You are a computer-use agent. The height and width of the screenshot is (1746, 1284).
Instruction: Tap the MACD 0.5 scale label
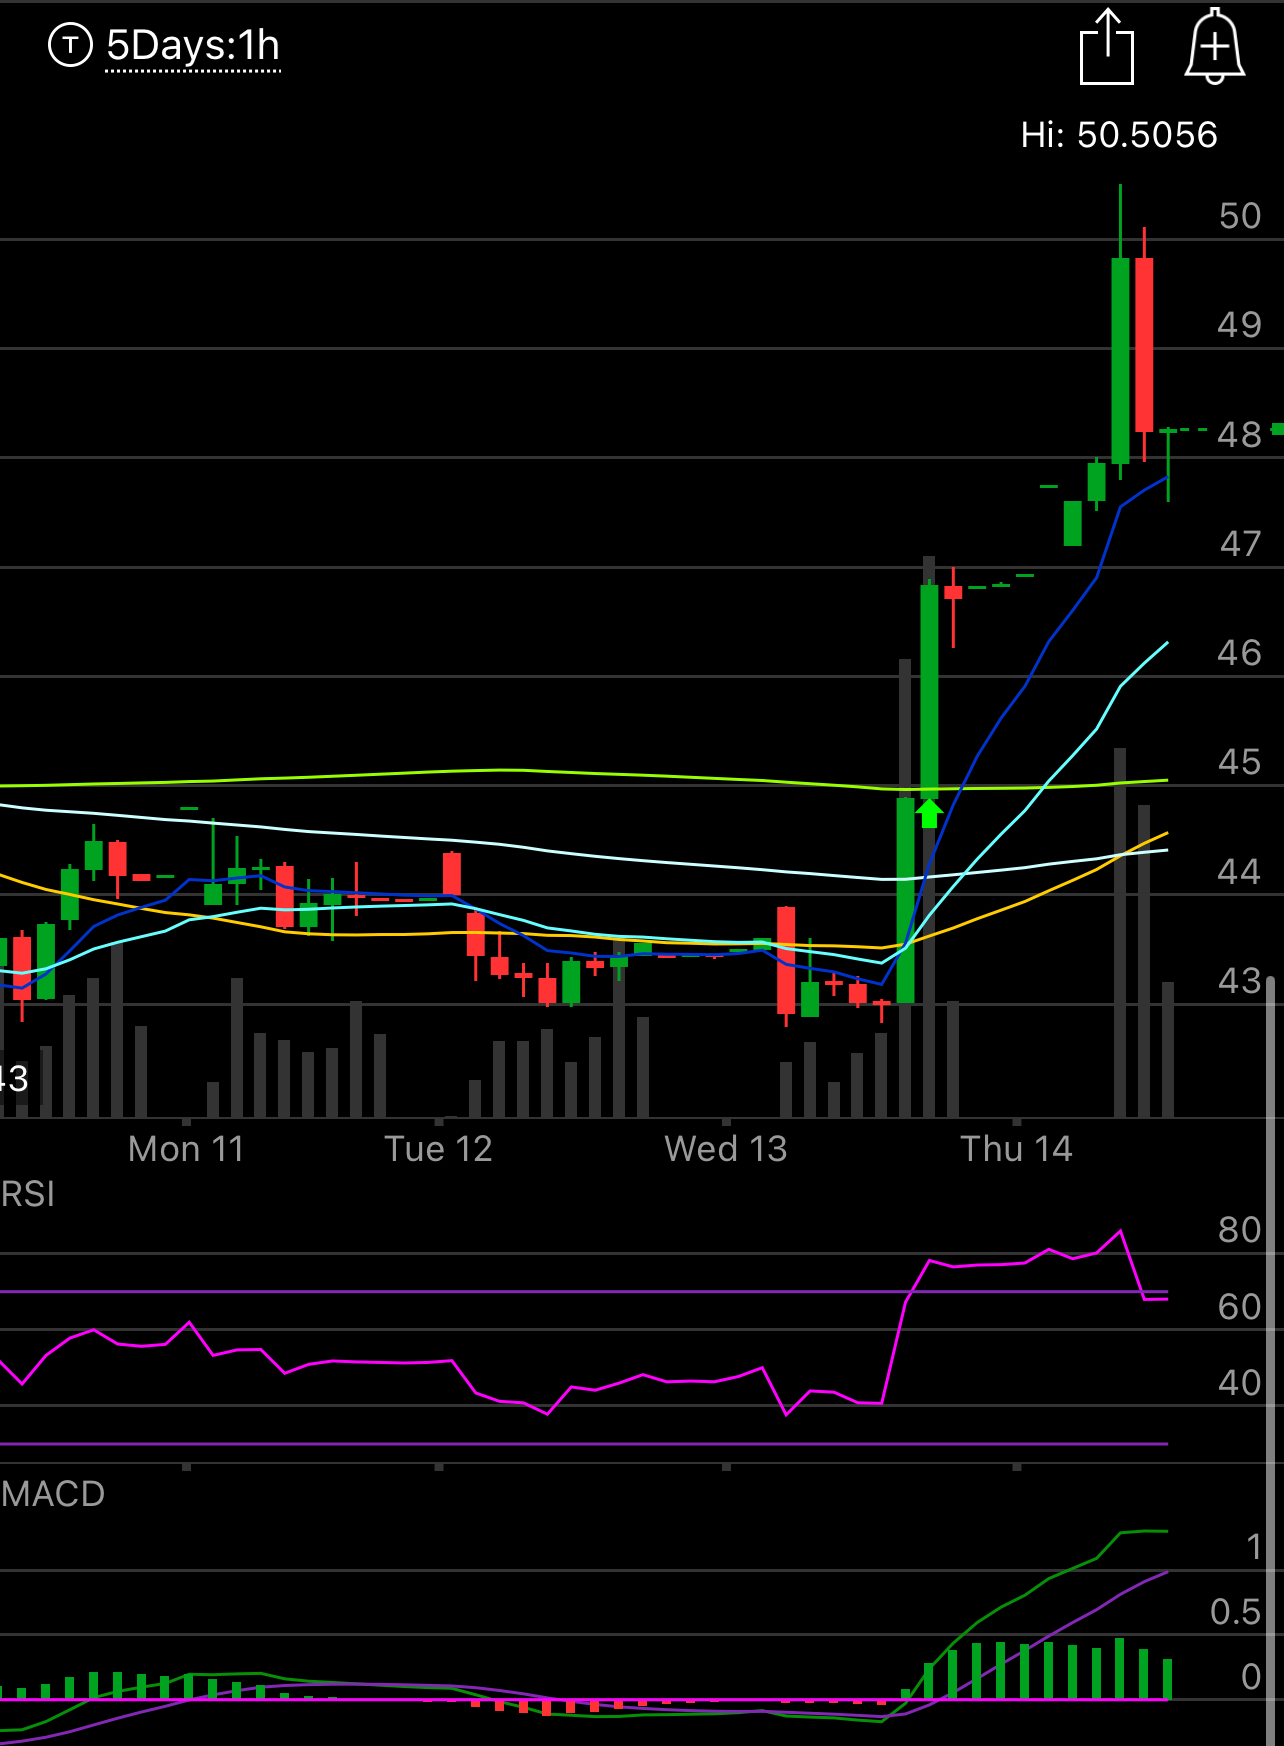point(1236,1612)
